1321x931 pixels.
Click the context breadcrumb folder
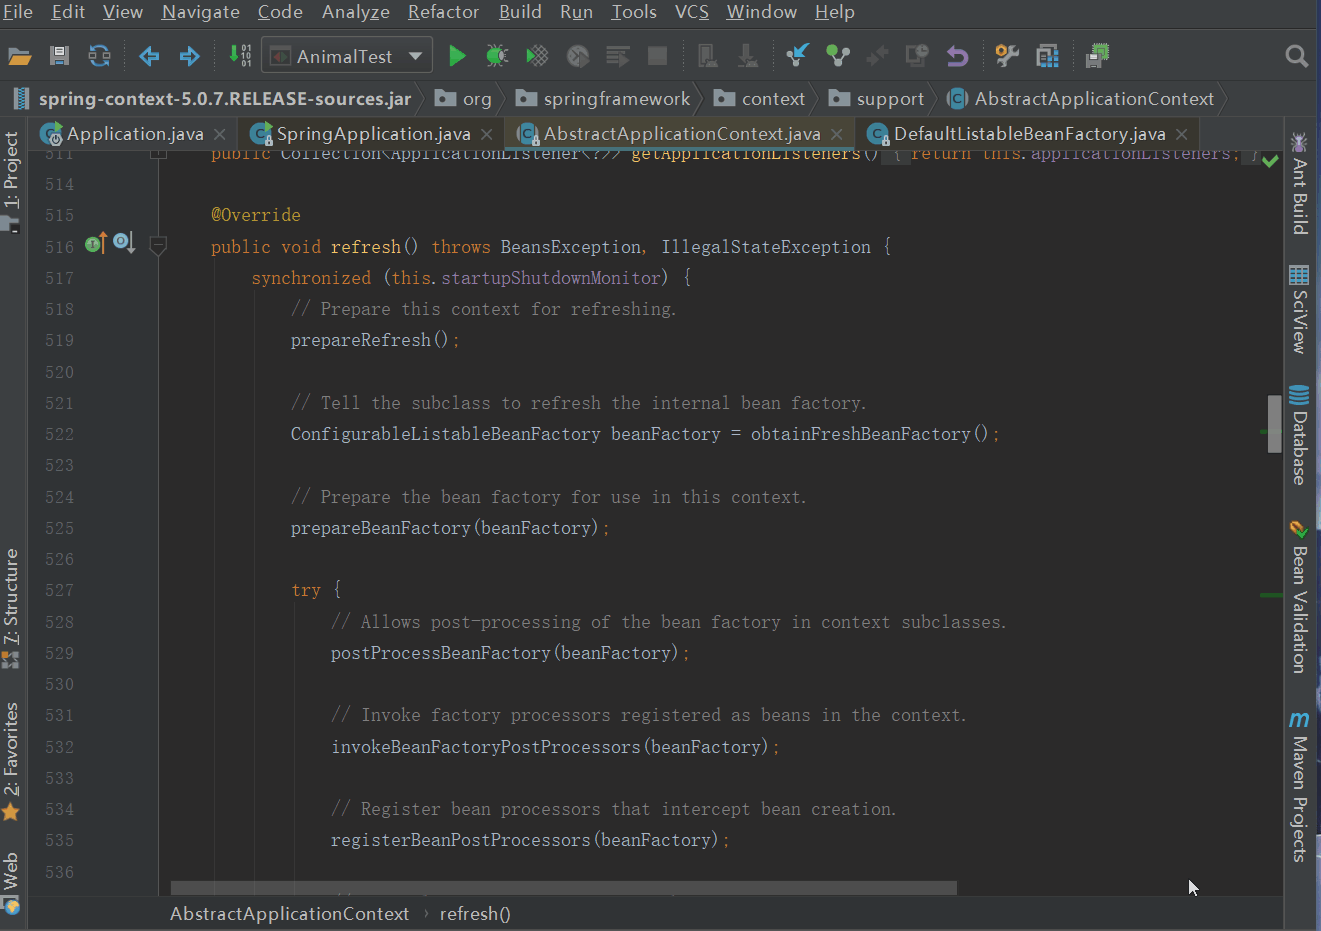pyautogui.click(x=760, y=98)
